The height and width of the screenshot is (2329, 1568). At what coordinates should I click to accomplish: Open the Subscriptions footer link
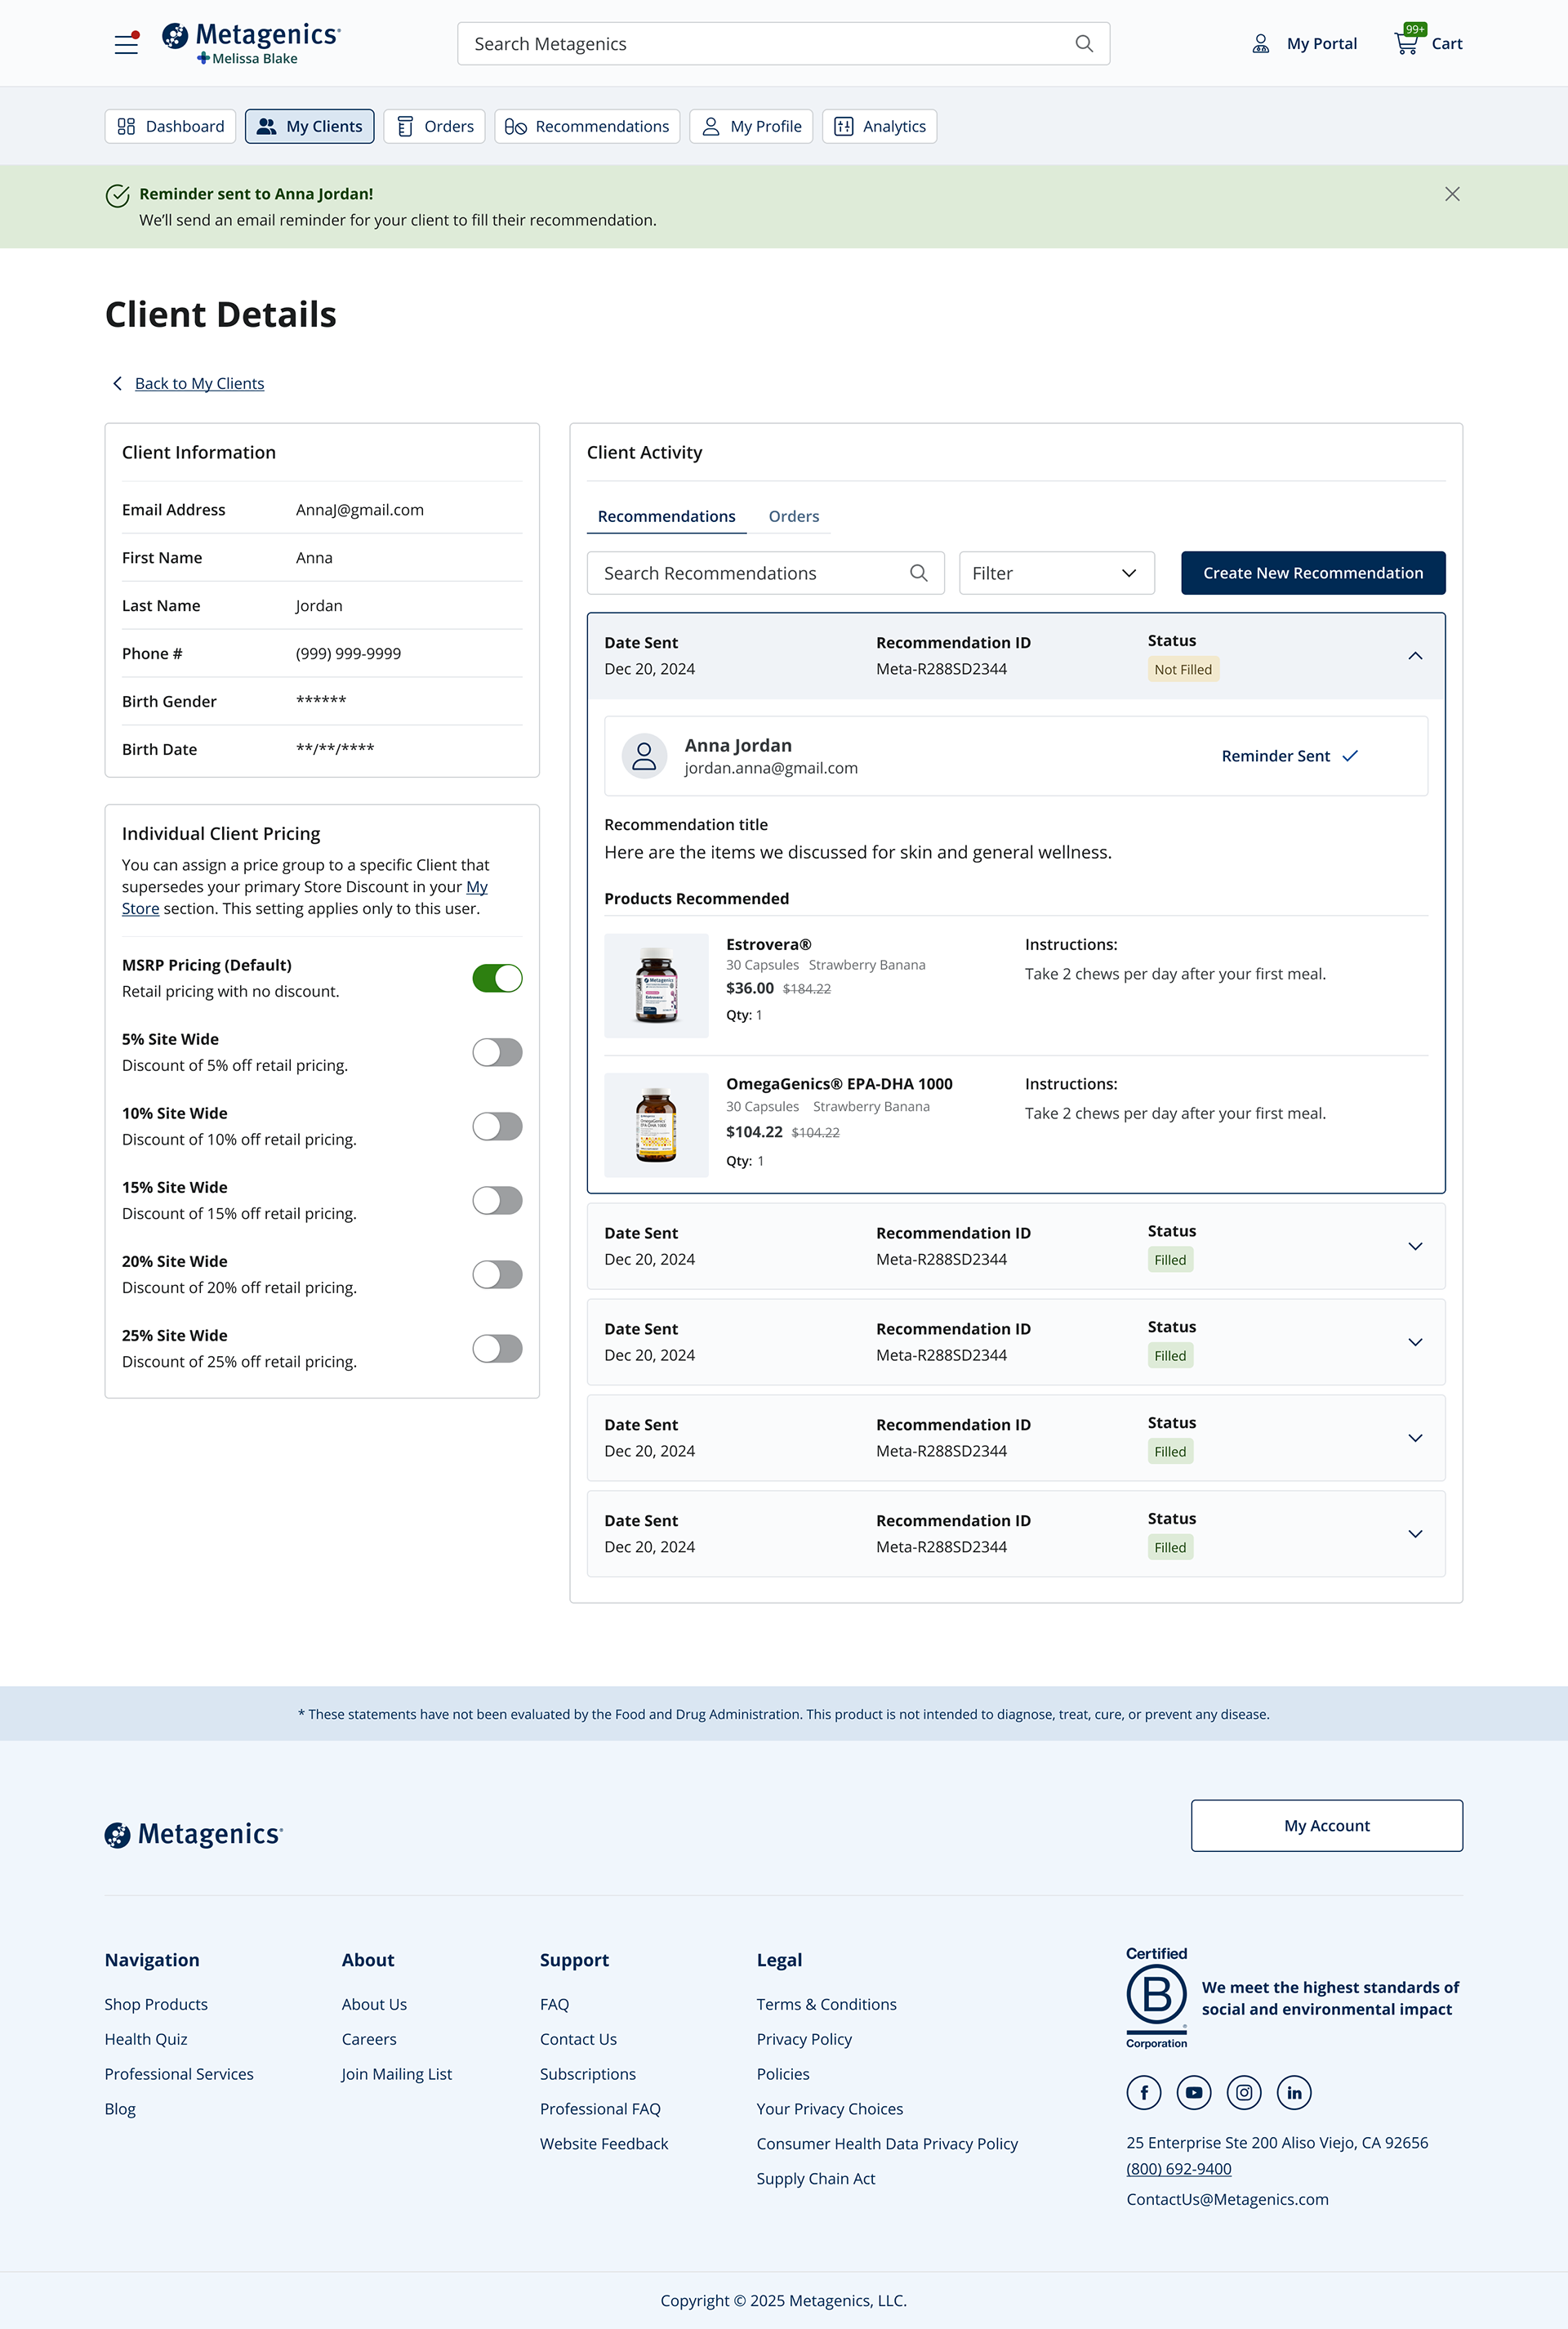(588, 2074)
